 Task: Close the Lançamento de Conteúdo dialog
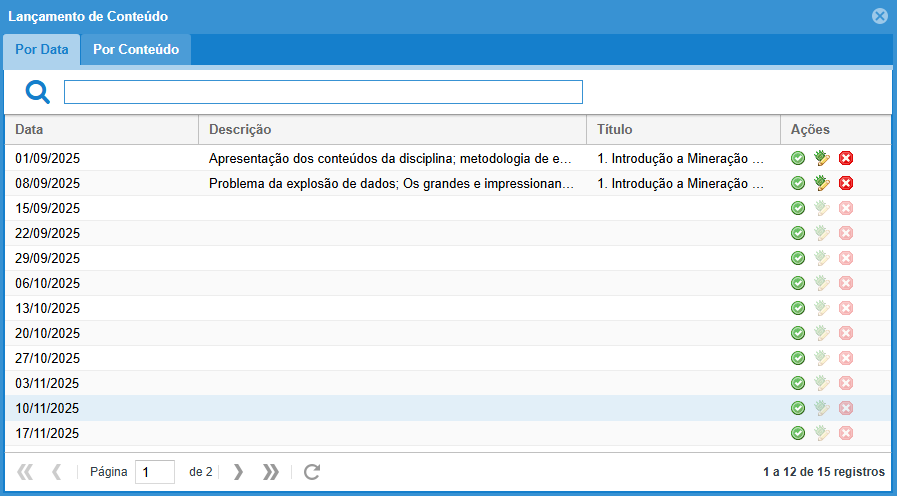880,16
